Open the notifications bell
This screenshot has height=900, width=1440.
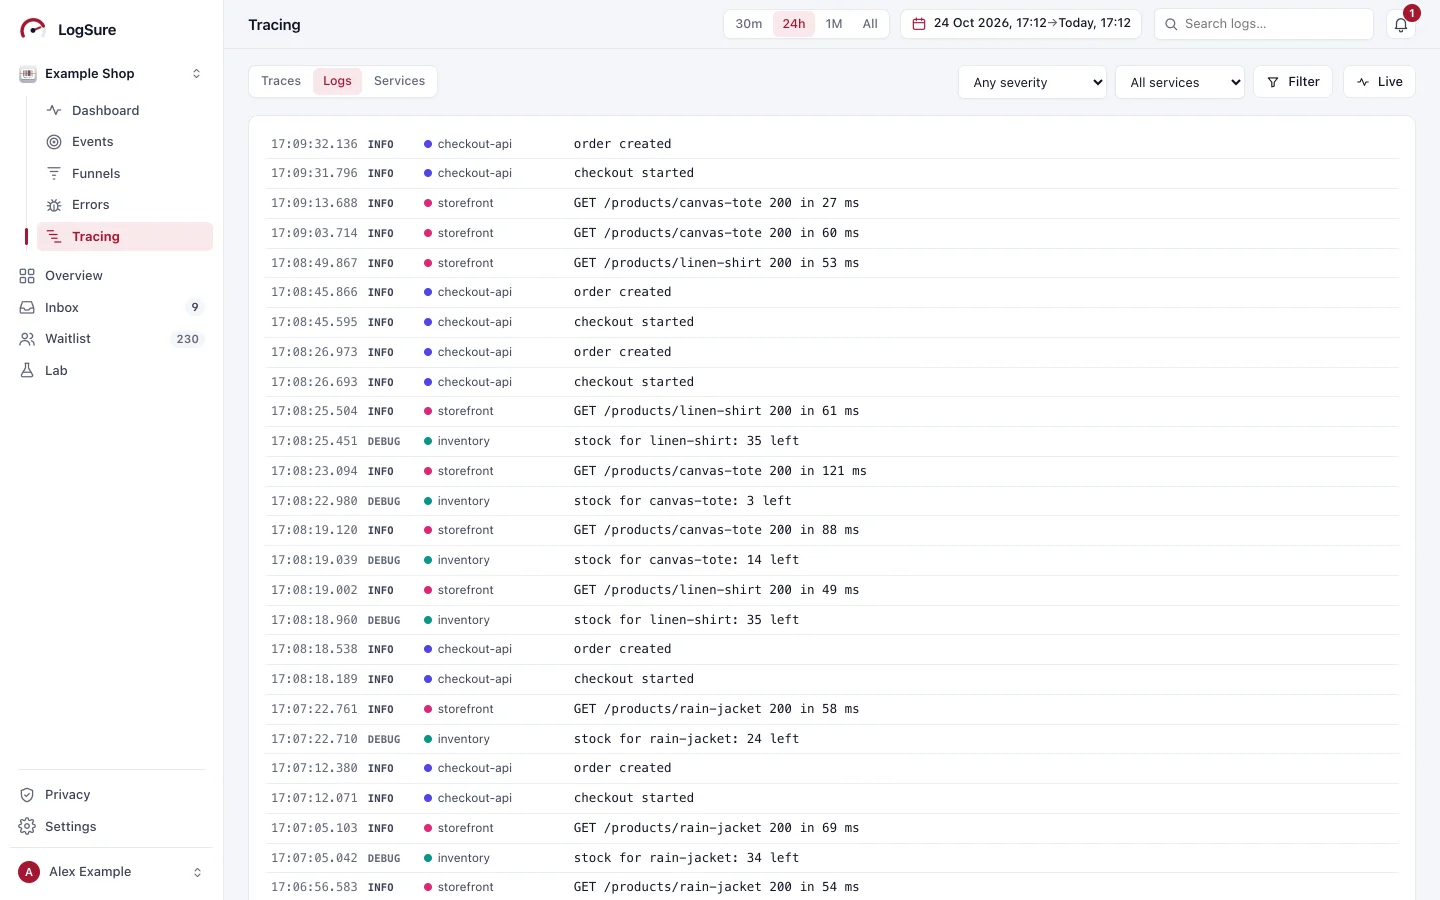coord(1401,25)
